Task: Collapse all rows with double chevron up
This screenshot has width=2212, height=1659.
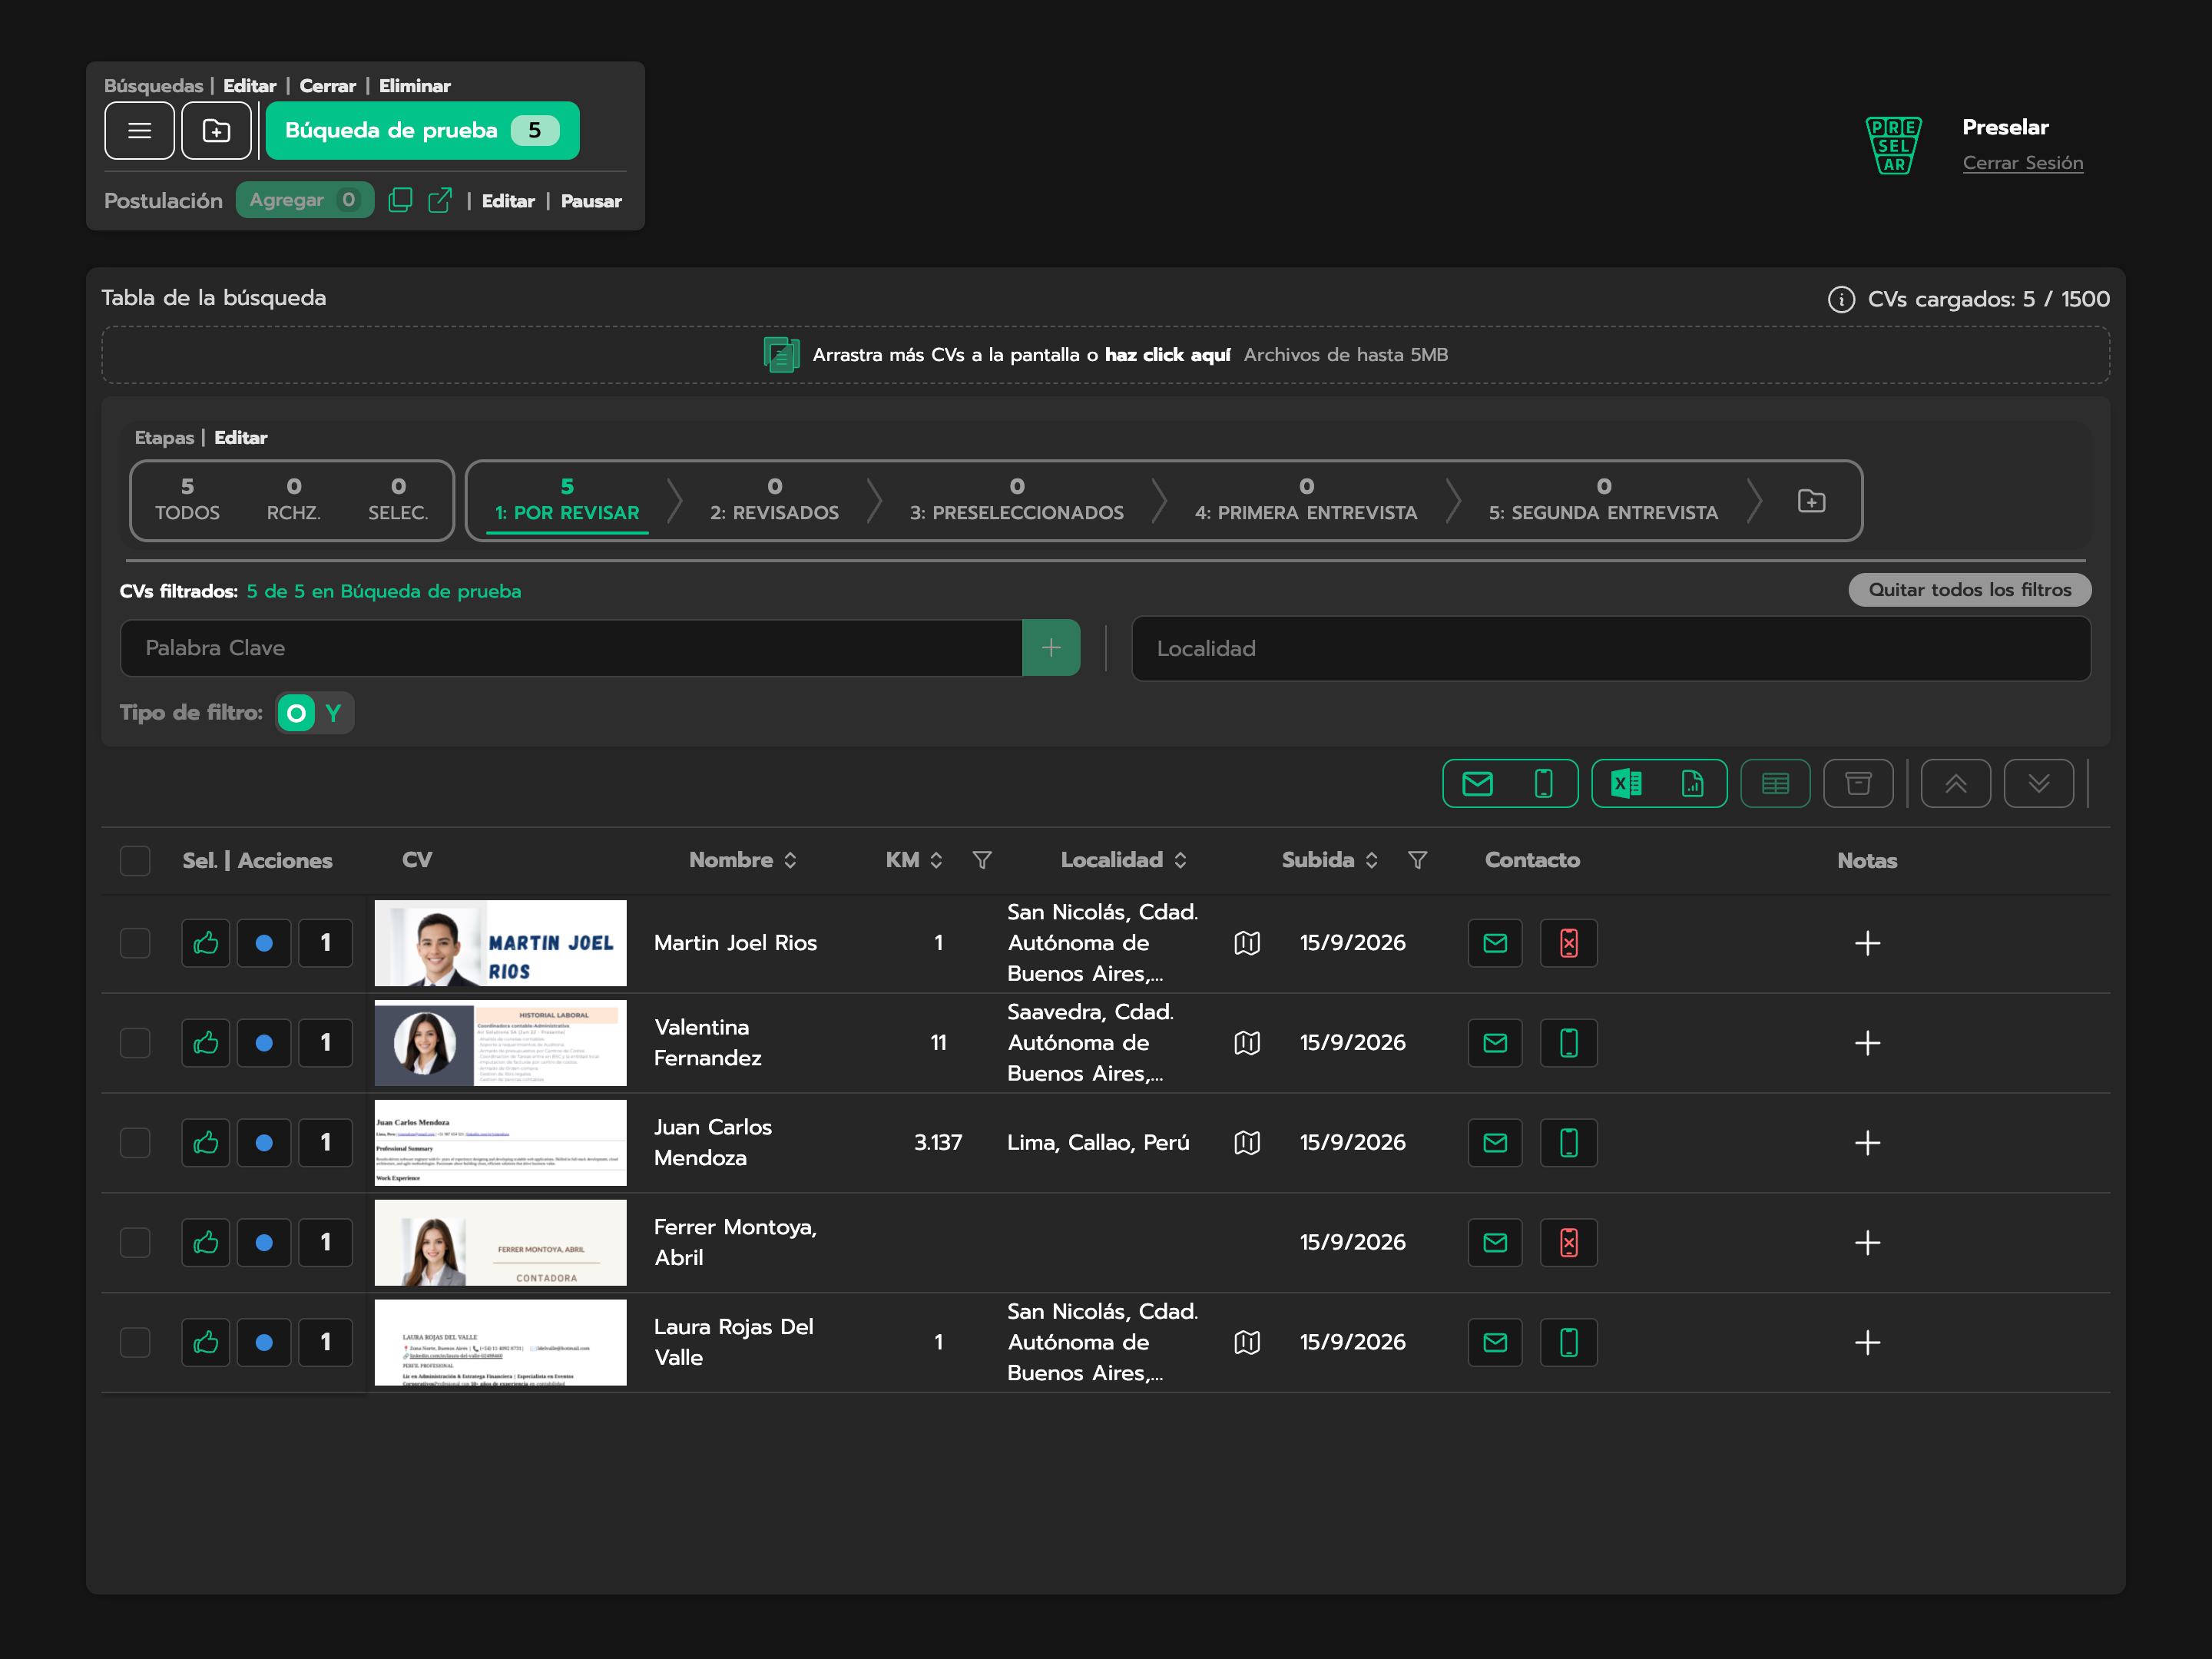Action: coord(1955,783)
